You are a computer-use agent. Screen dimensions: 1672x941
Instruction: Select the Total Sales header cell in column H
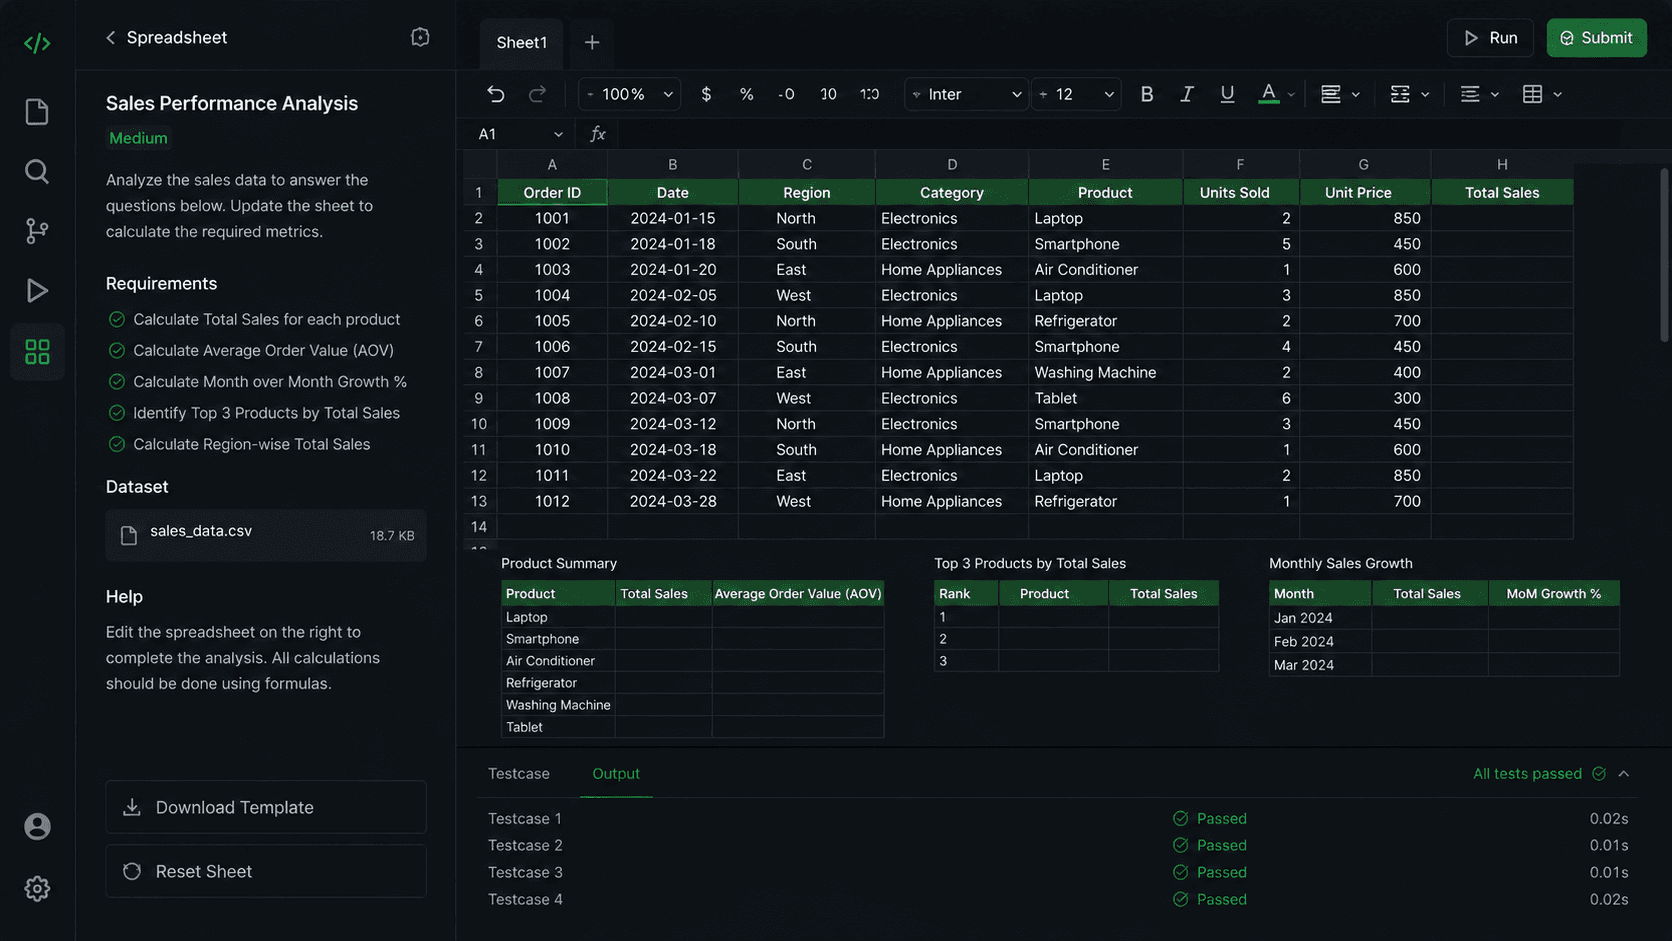tap(1502, 192)
